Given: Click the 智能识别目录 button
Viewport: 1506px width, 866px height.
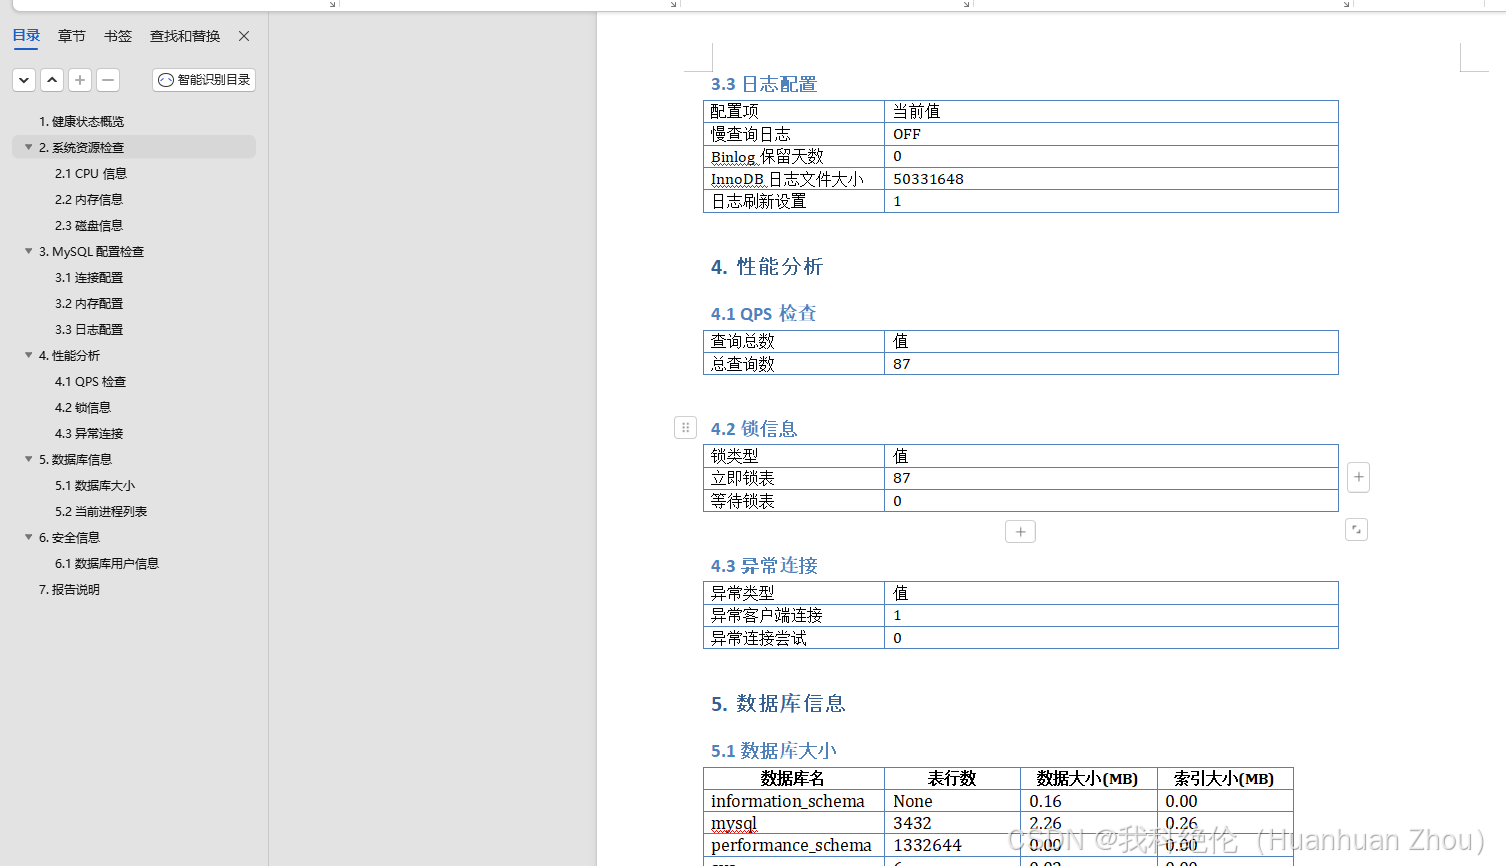Looking at the screenshot, I should click(204, 80).
